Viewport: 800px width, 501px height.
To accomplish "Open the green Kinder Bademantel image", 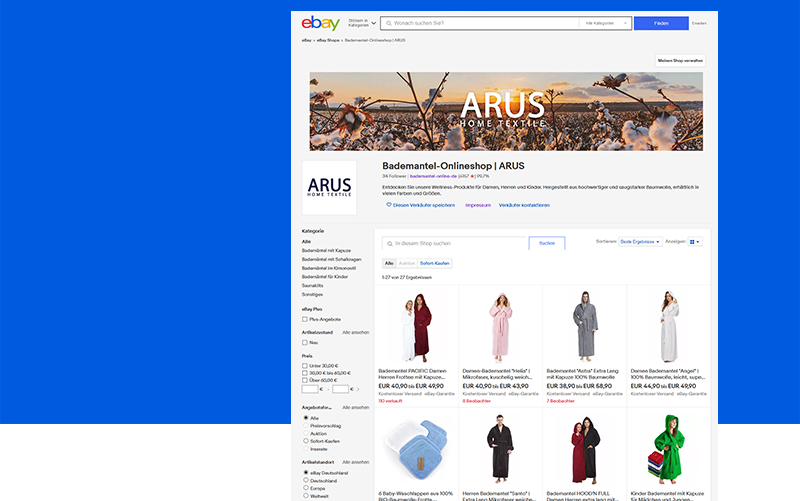I will pos(666,449).
